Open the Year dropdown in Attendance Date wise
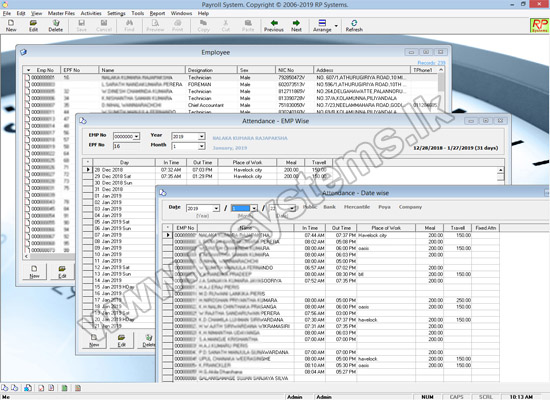This screenshot has height=400, width=550. (x=216, y=208)
